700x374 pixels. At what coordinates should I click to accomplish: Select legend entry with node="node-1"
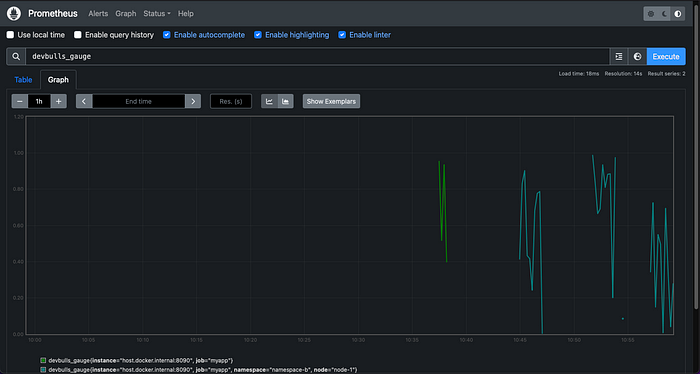tap(203, 370)
